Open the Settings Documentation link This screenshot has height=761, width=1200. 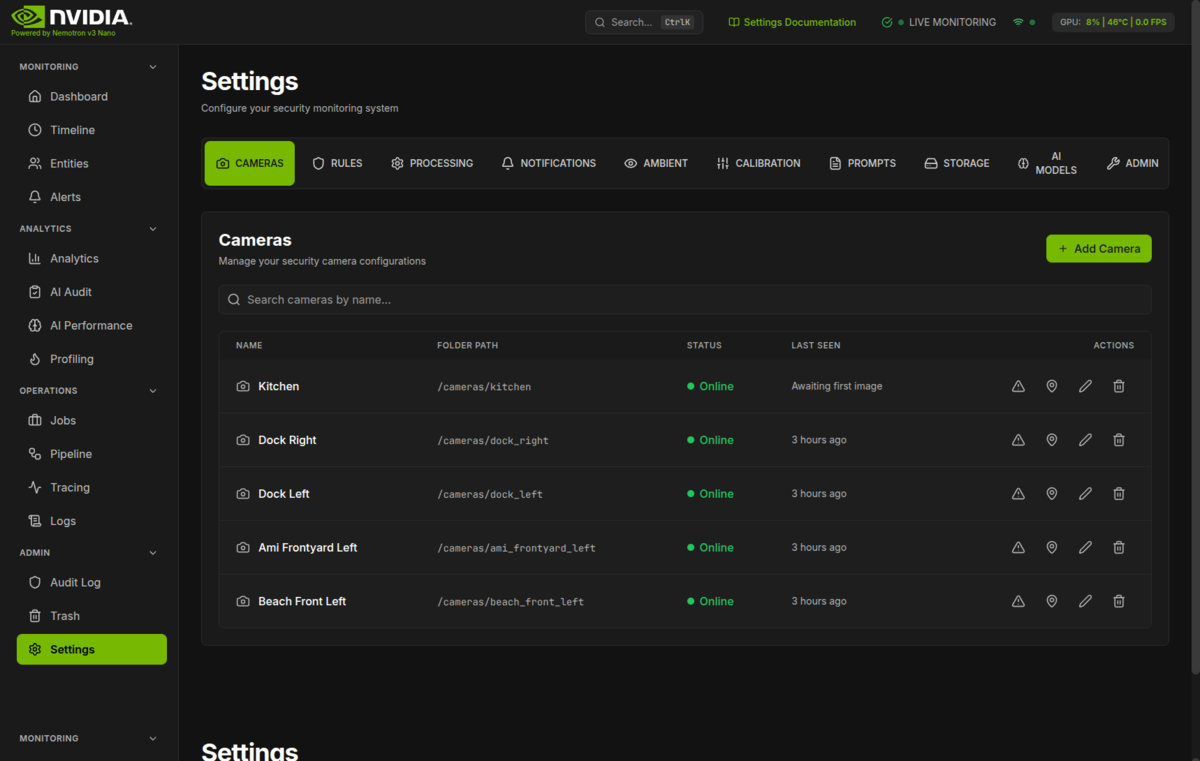pyautogui.click(x=792, y=21)
